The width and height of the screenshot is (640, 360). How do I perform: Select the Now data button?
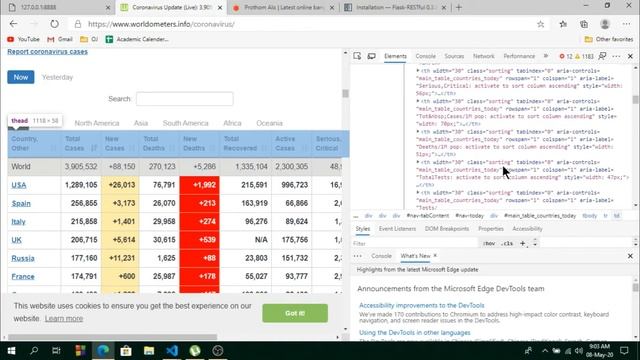(21, 77)
